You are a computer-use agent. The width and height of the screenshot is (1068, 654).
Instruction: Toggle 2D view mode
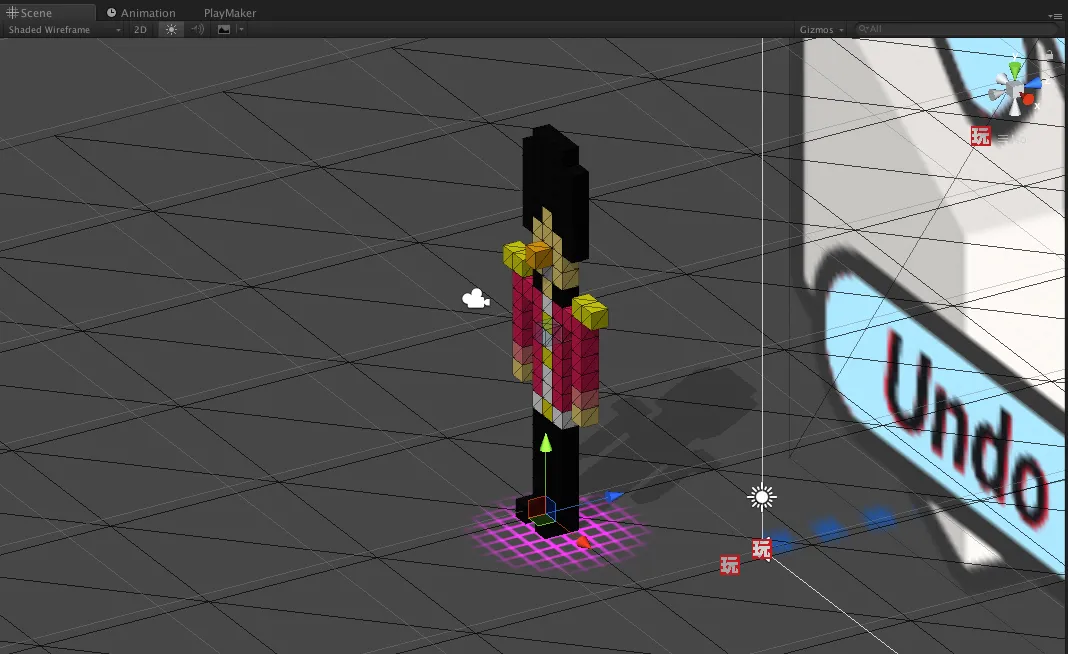point(140,29)
